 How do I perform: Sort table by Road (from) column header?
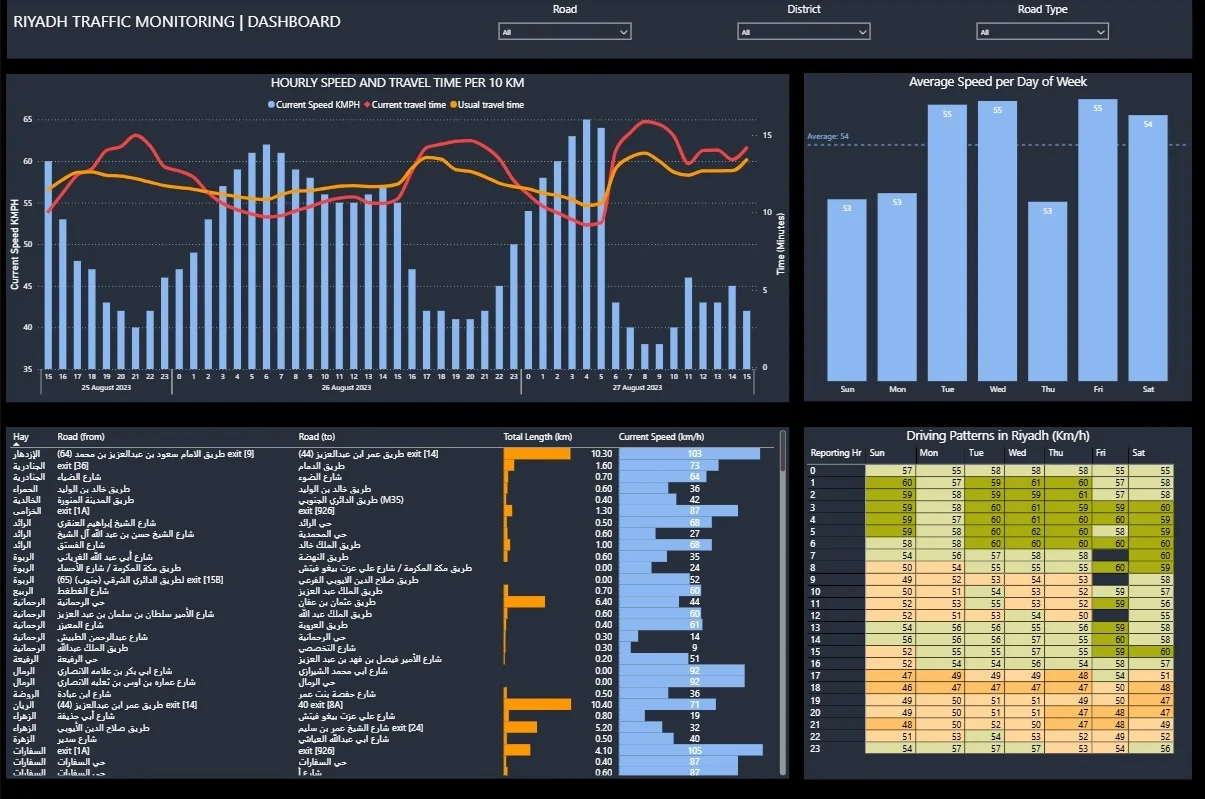[x=81, y=436]
